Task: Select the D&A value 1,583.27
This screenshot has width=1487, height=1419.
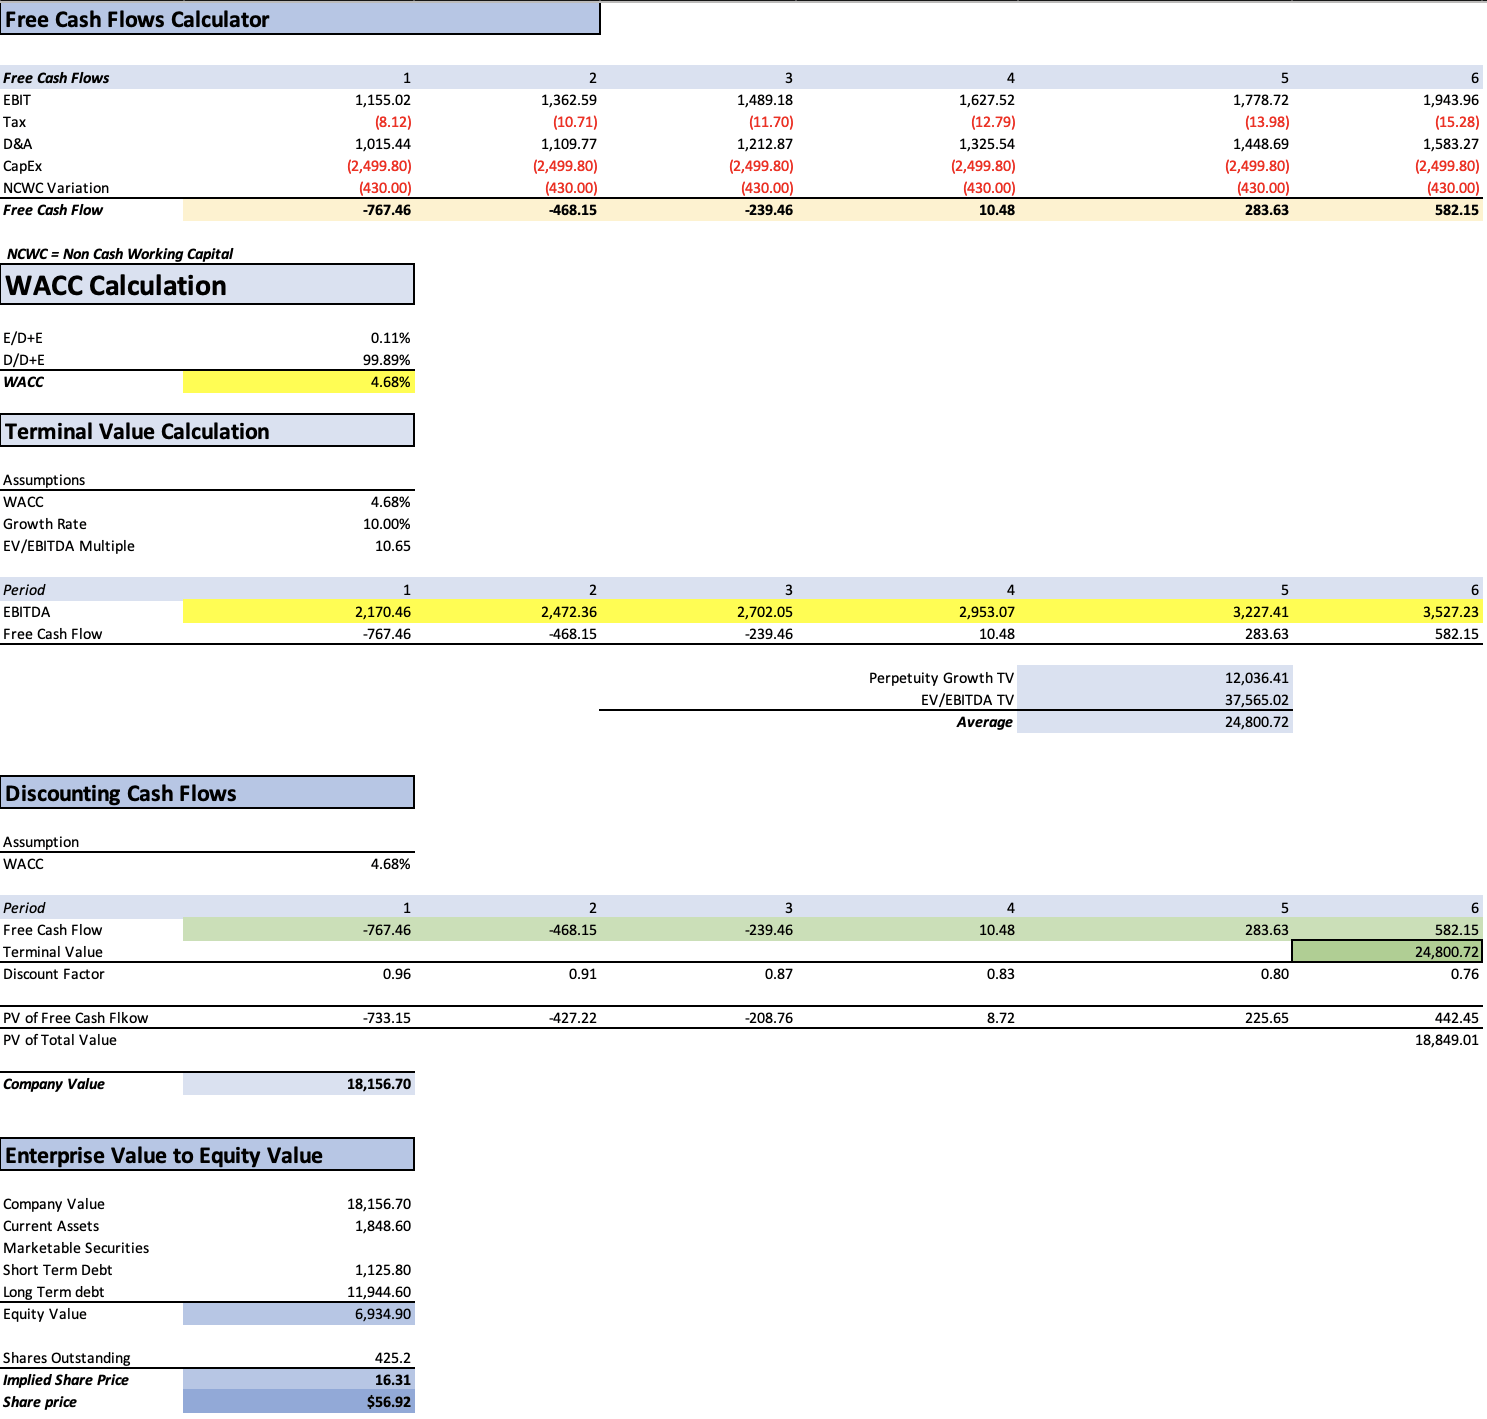Action: pyautogui.click(x=1451, y=144)
